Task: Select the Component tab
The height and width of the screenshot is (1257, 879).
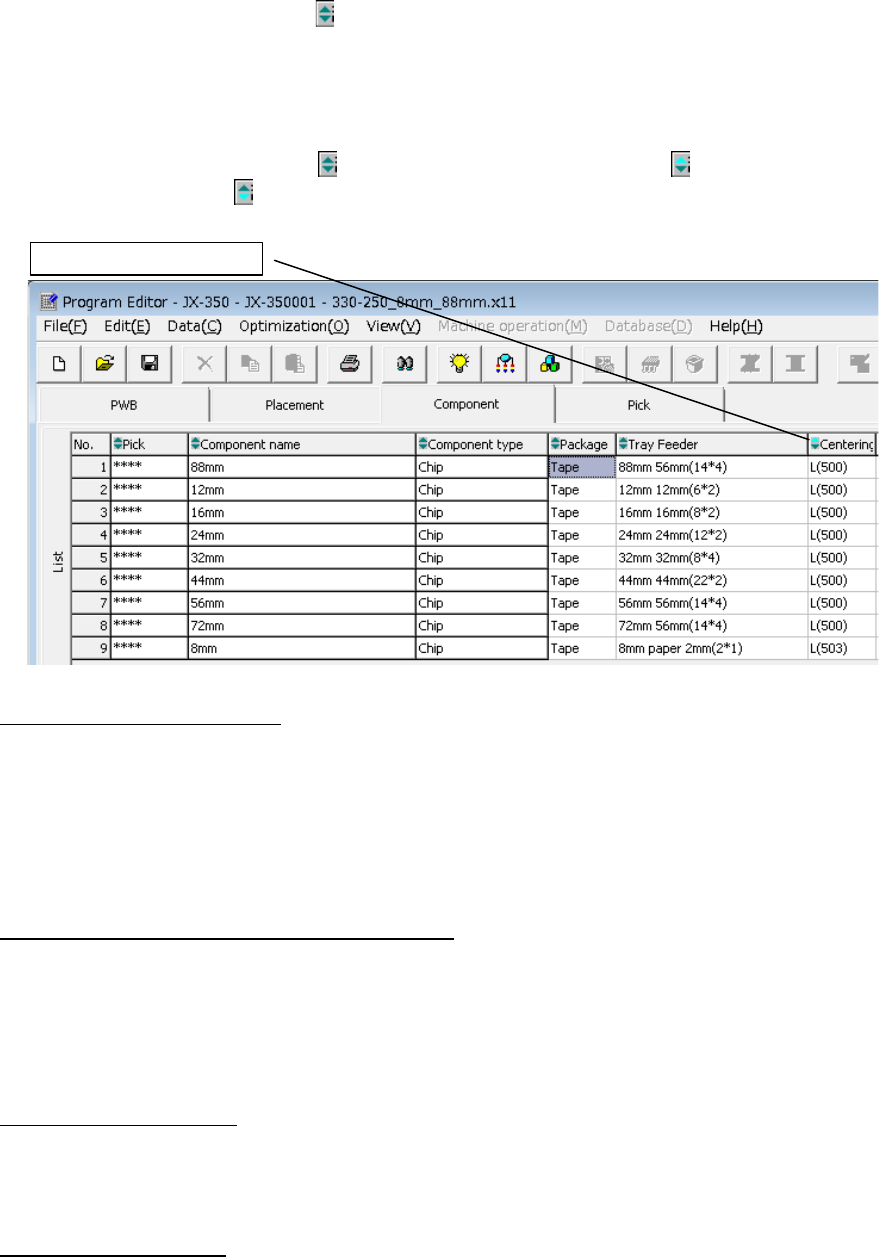Action: (468, 405)
